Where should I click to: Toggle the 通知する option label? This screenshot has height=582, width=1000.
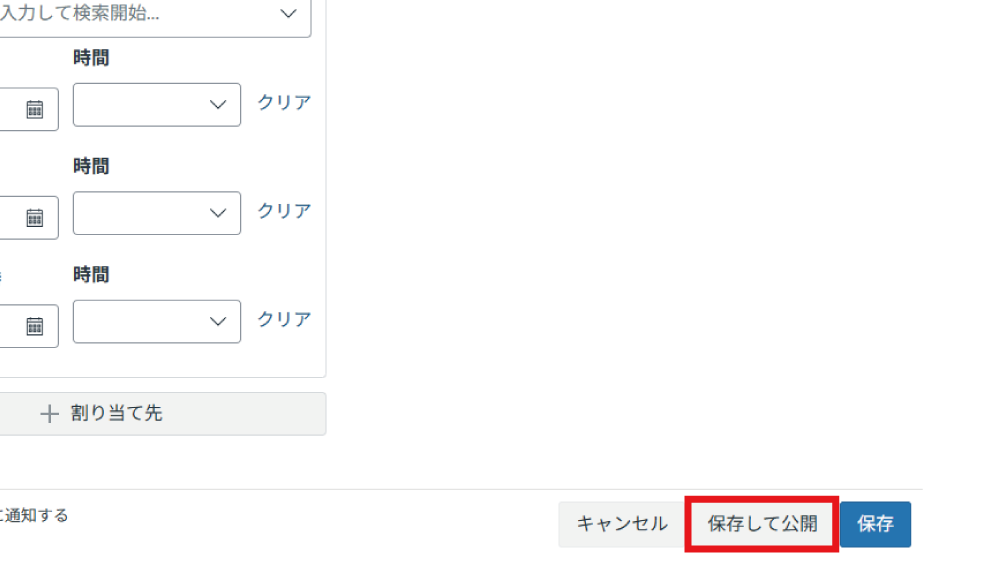34,515
